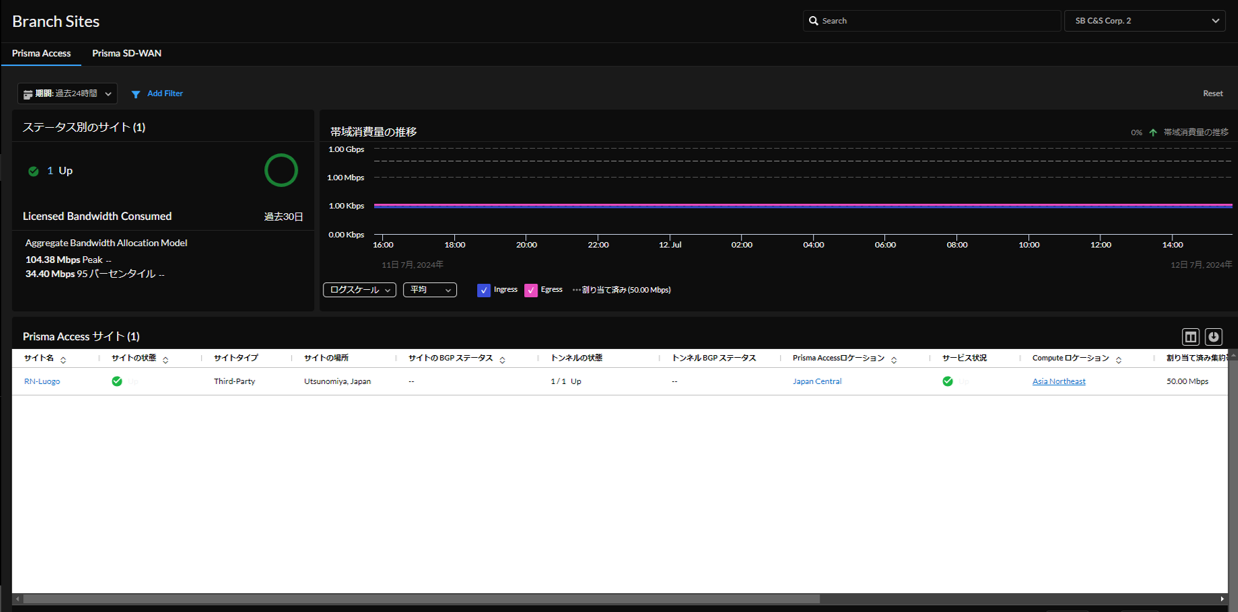The height and width of the screenshot is (612, 1238).
Task: Click the ステータス別のサイト (1) heading
Action: point(84,128)
